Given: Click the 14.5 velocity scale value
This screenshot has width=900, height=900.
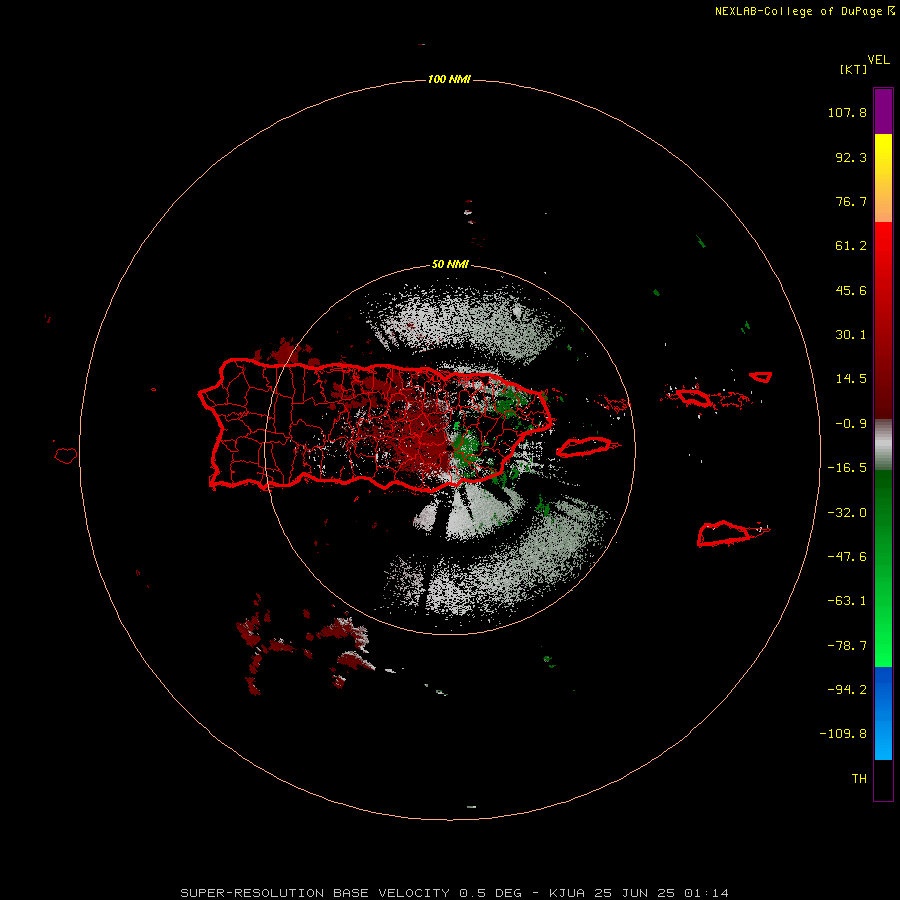Looking at the screenshot, I should (851, 379).
